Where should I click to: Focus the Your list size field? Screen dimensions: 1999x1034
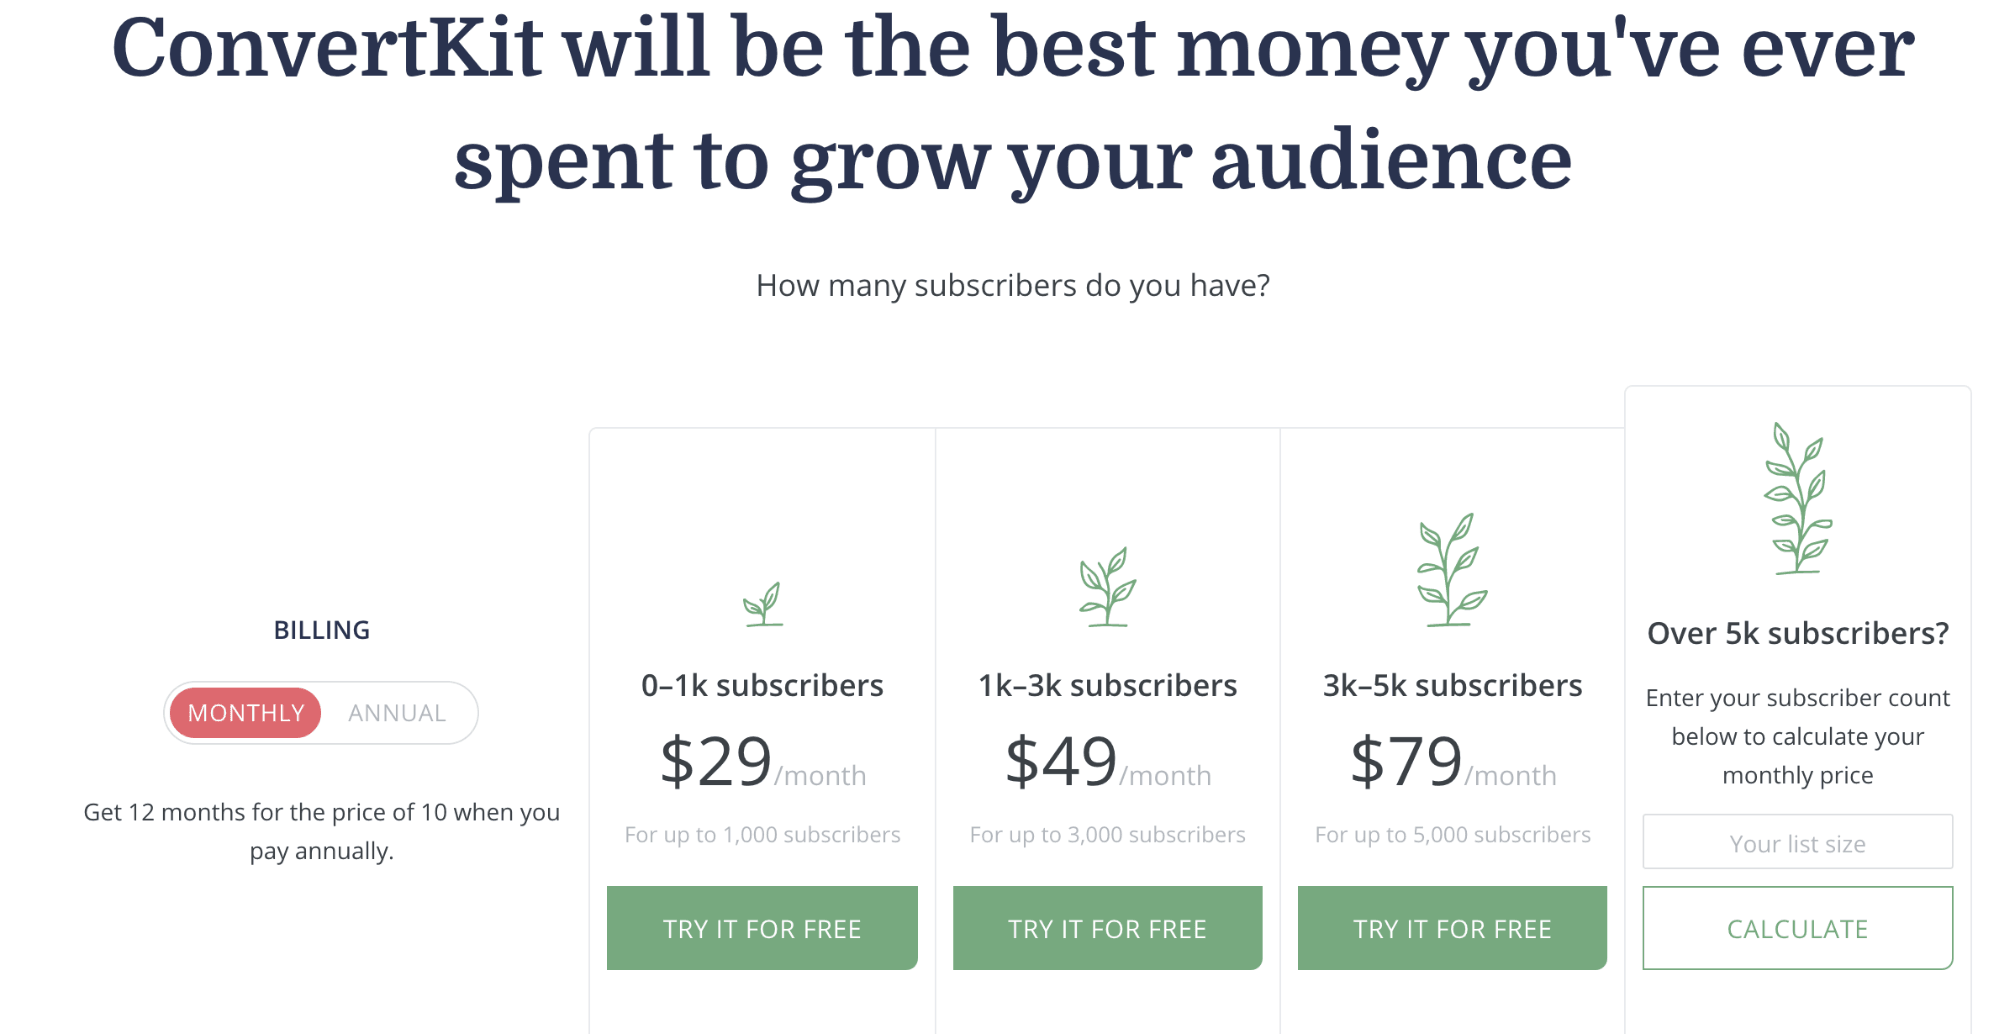pyautogui.click(x=1797, y=842)
